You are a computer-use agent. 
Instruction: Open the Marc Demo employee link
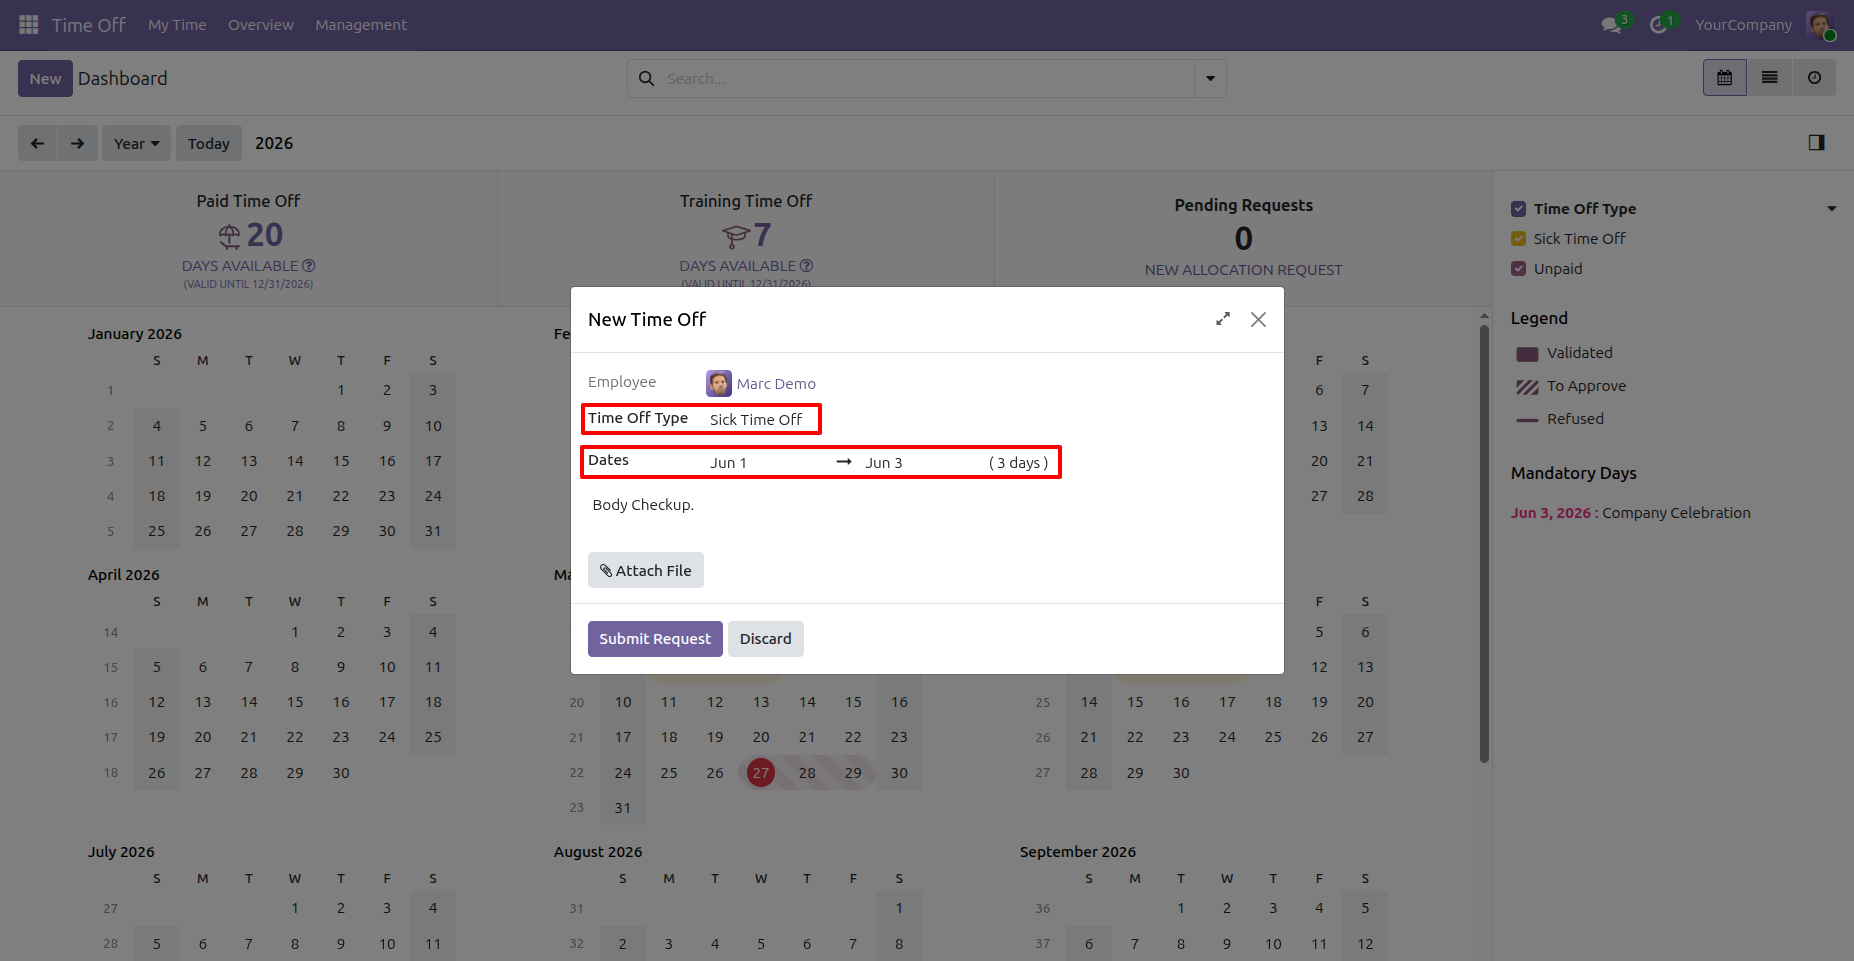[x=776, y=384]
